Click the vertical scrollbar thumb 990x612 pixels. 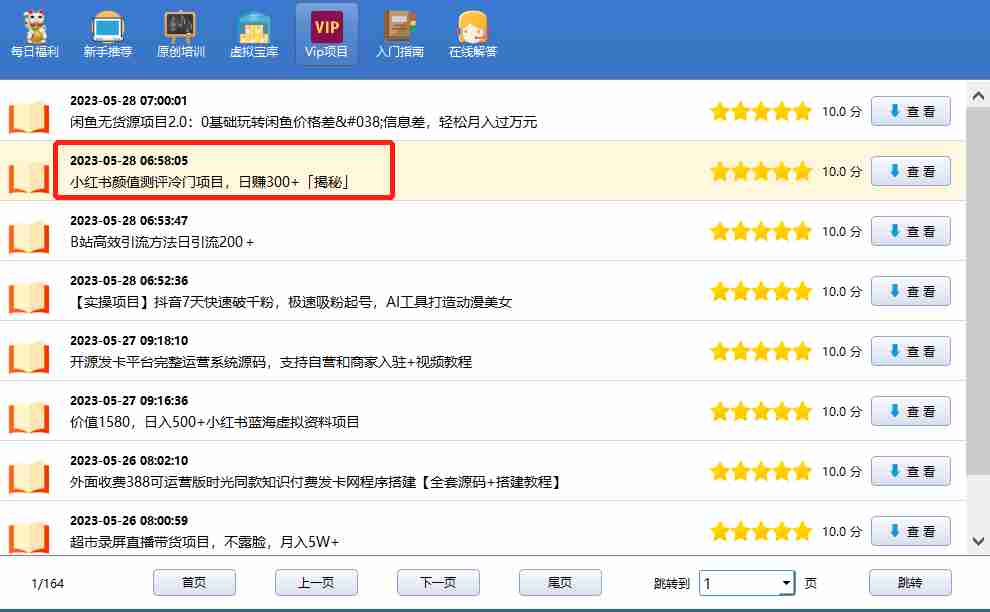978,291
